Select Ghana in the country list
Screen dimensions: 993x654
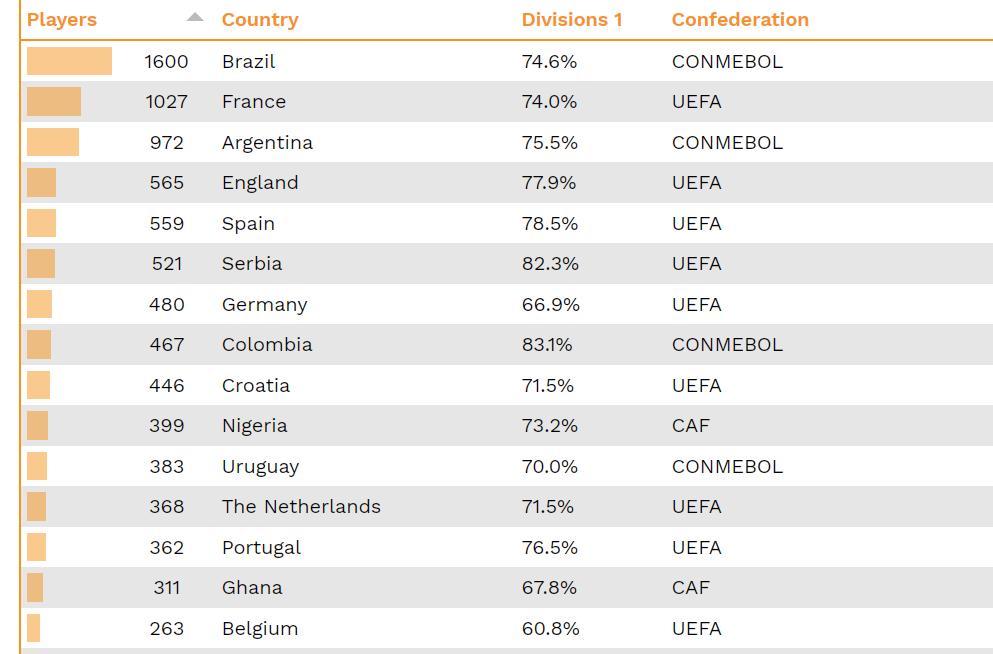252,588
